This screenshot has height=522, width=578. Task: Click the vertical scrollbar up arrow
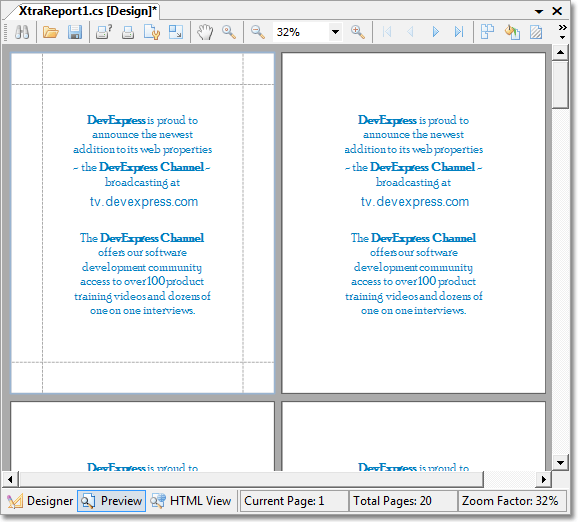[x=560, y=52]
